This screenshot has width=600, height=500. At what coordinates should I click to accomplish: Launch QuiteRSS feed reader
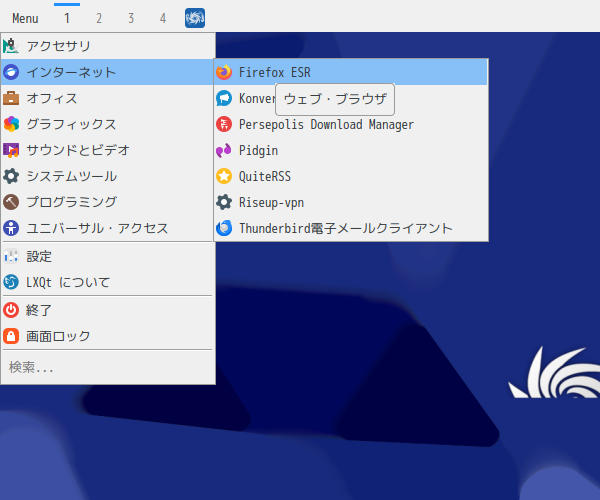coord(351,176)
